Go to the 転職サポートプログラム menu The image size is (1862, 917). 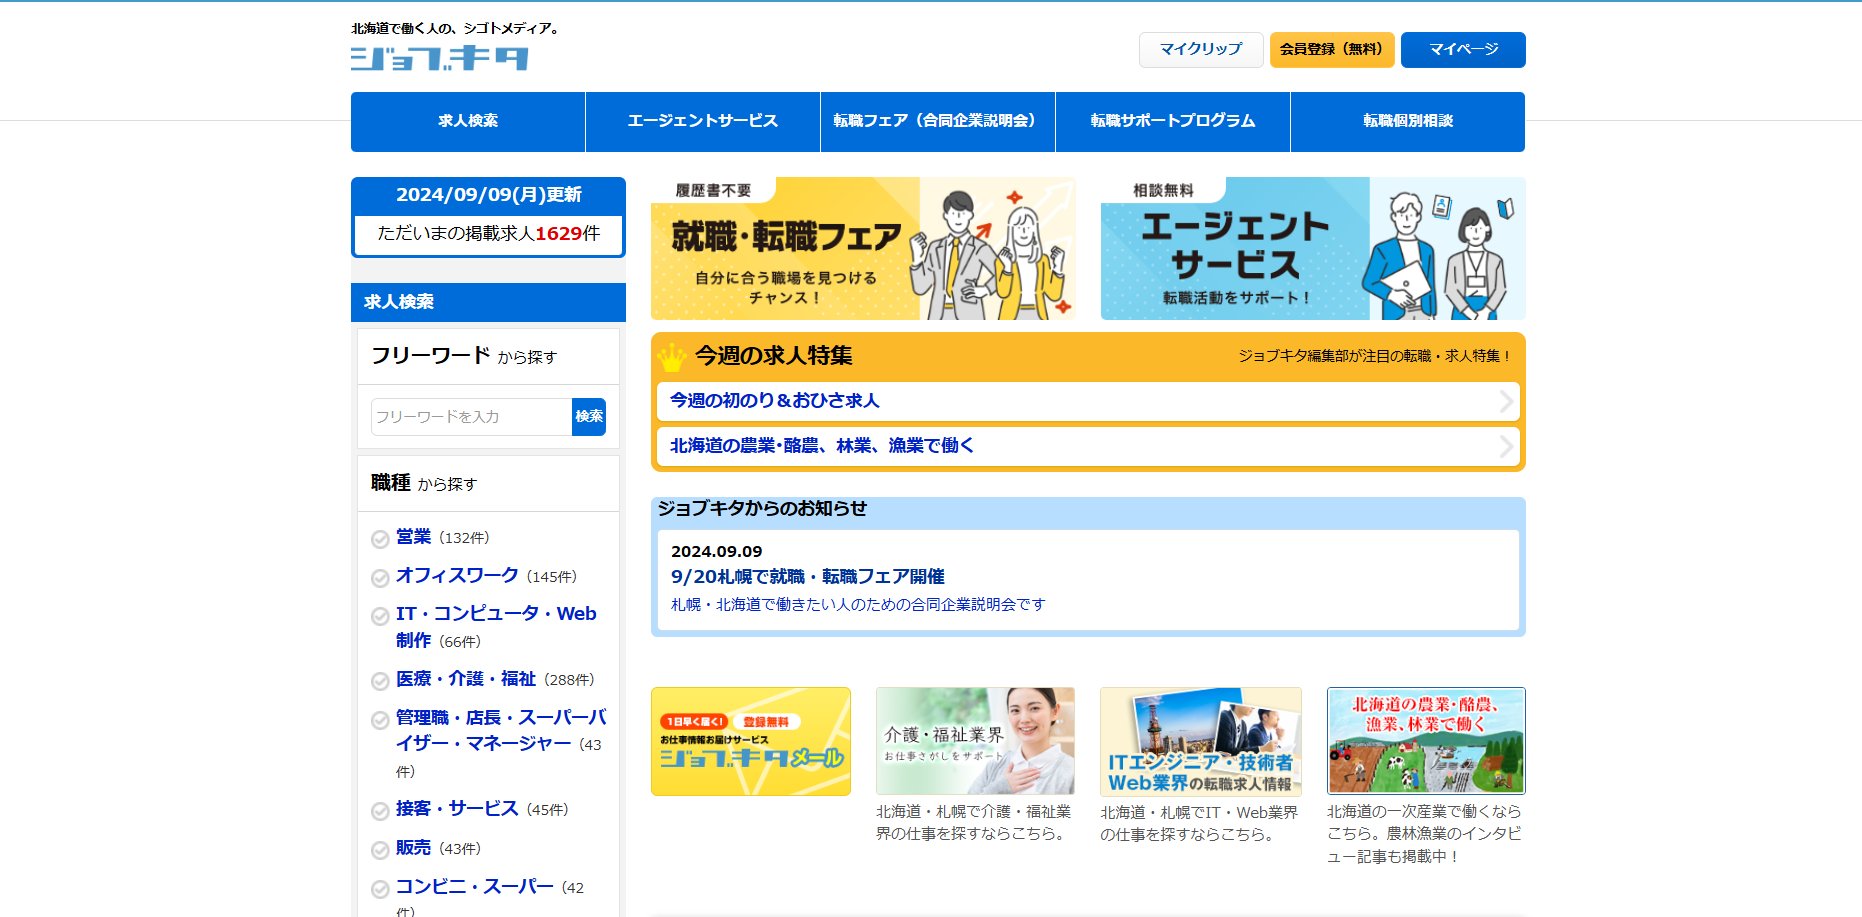click(1172, 122)
